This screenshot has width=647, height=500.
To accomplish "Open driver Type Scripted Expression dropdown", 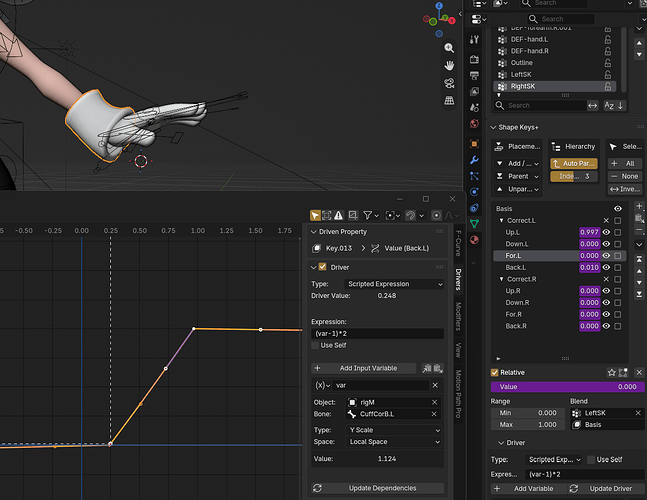I will point(394,284).
